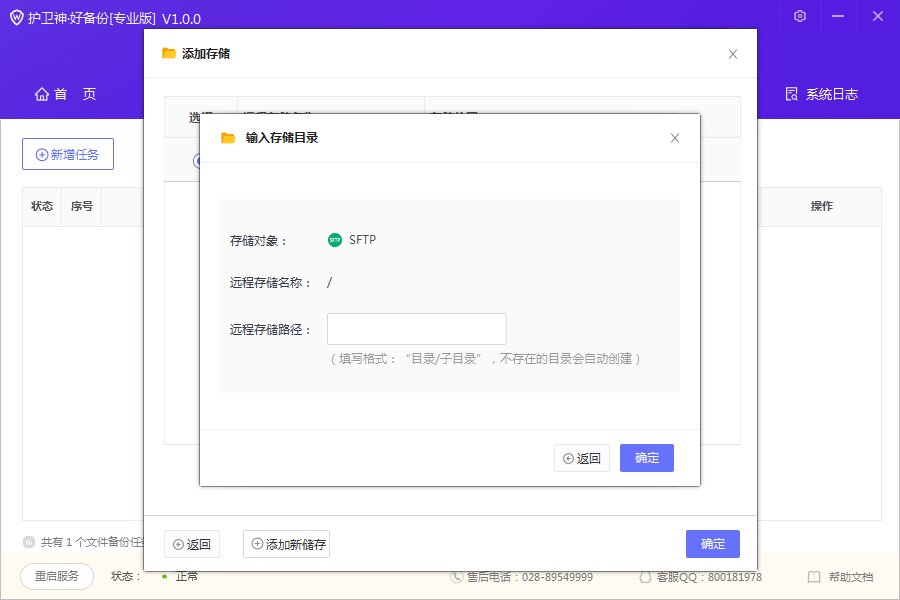Image resolution: width=900 pixels, height=600 pixels.
Task: Click 返回 in 添加存储 dialog
Action: pos(192,544)
